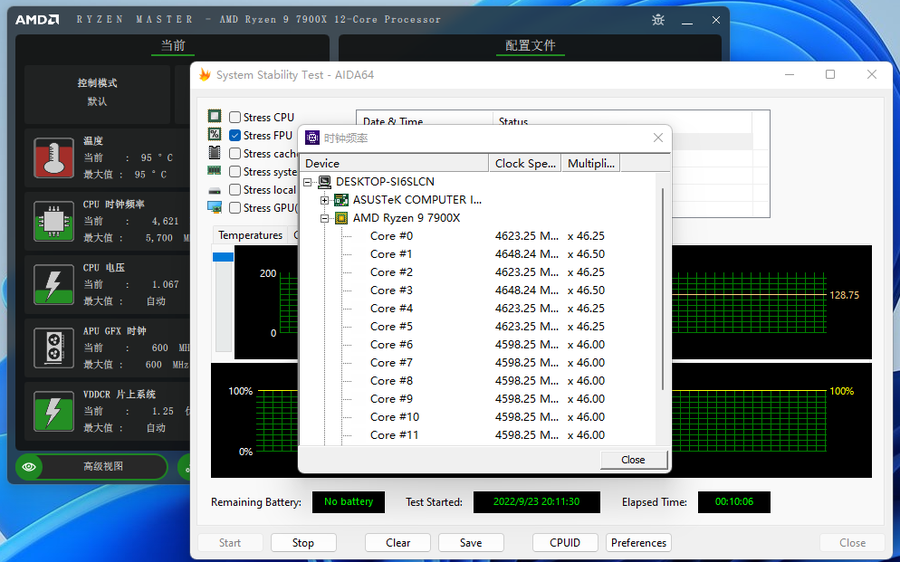Open the Preferences dialog
Viewport: 900px width, 562px height.
tap(638, 543)
